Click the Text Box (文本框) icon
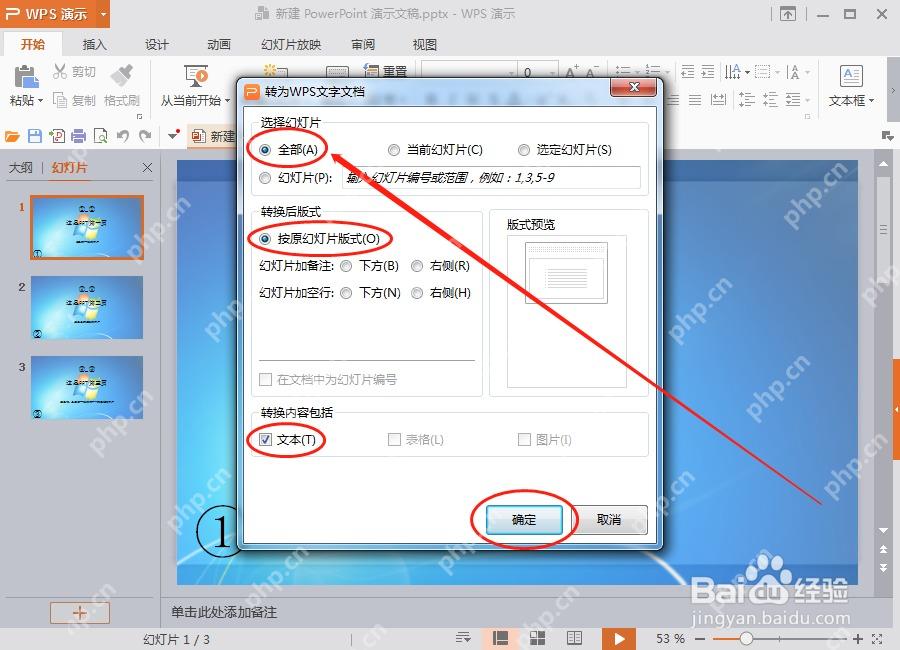This screenshot has width=900, height=650. [851, 76]
